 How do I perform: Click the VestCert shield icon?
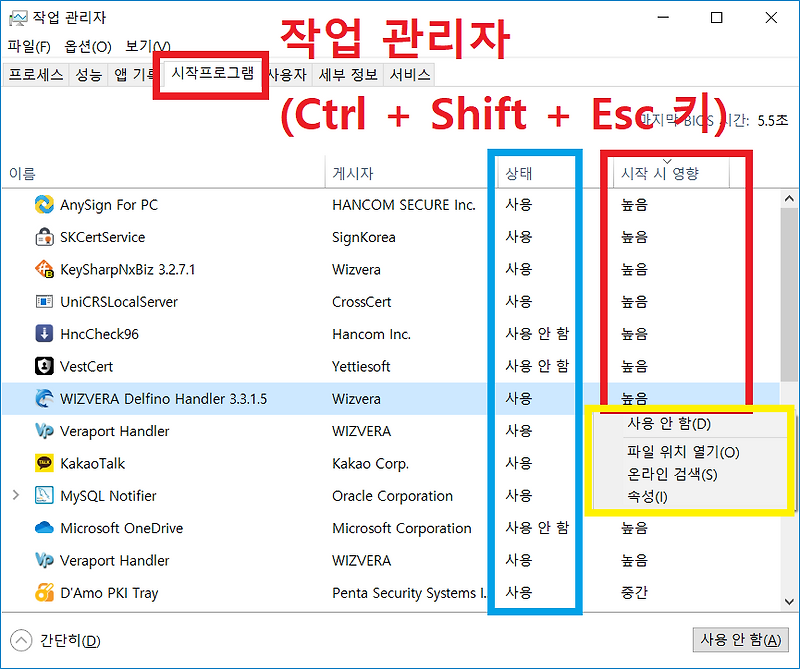pos(44,366)
